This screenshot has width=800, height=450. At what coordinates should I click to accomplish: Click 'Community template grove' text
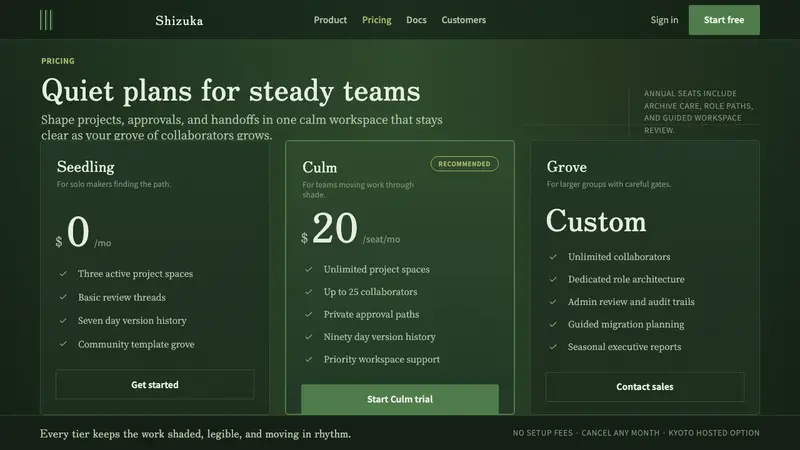click(136, 344)
